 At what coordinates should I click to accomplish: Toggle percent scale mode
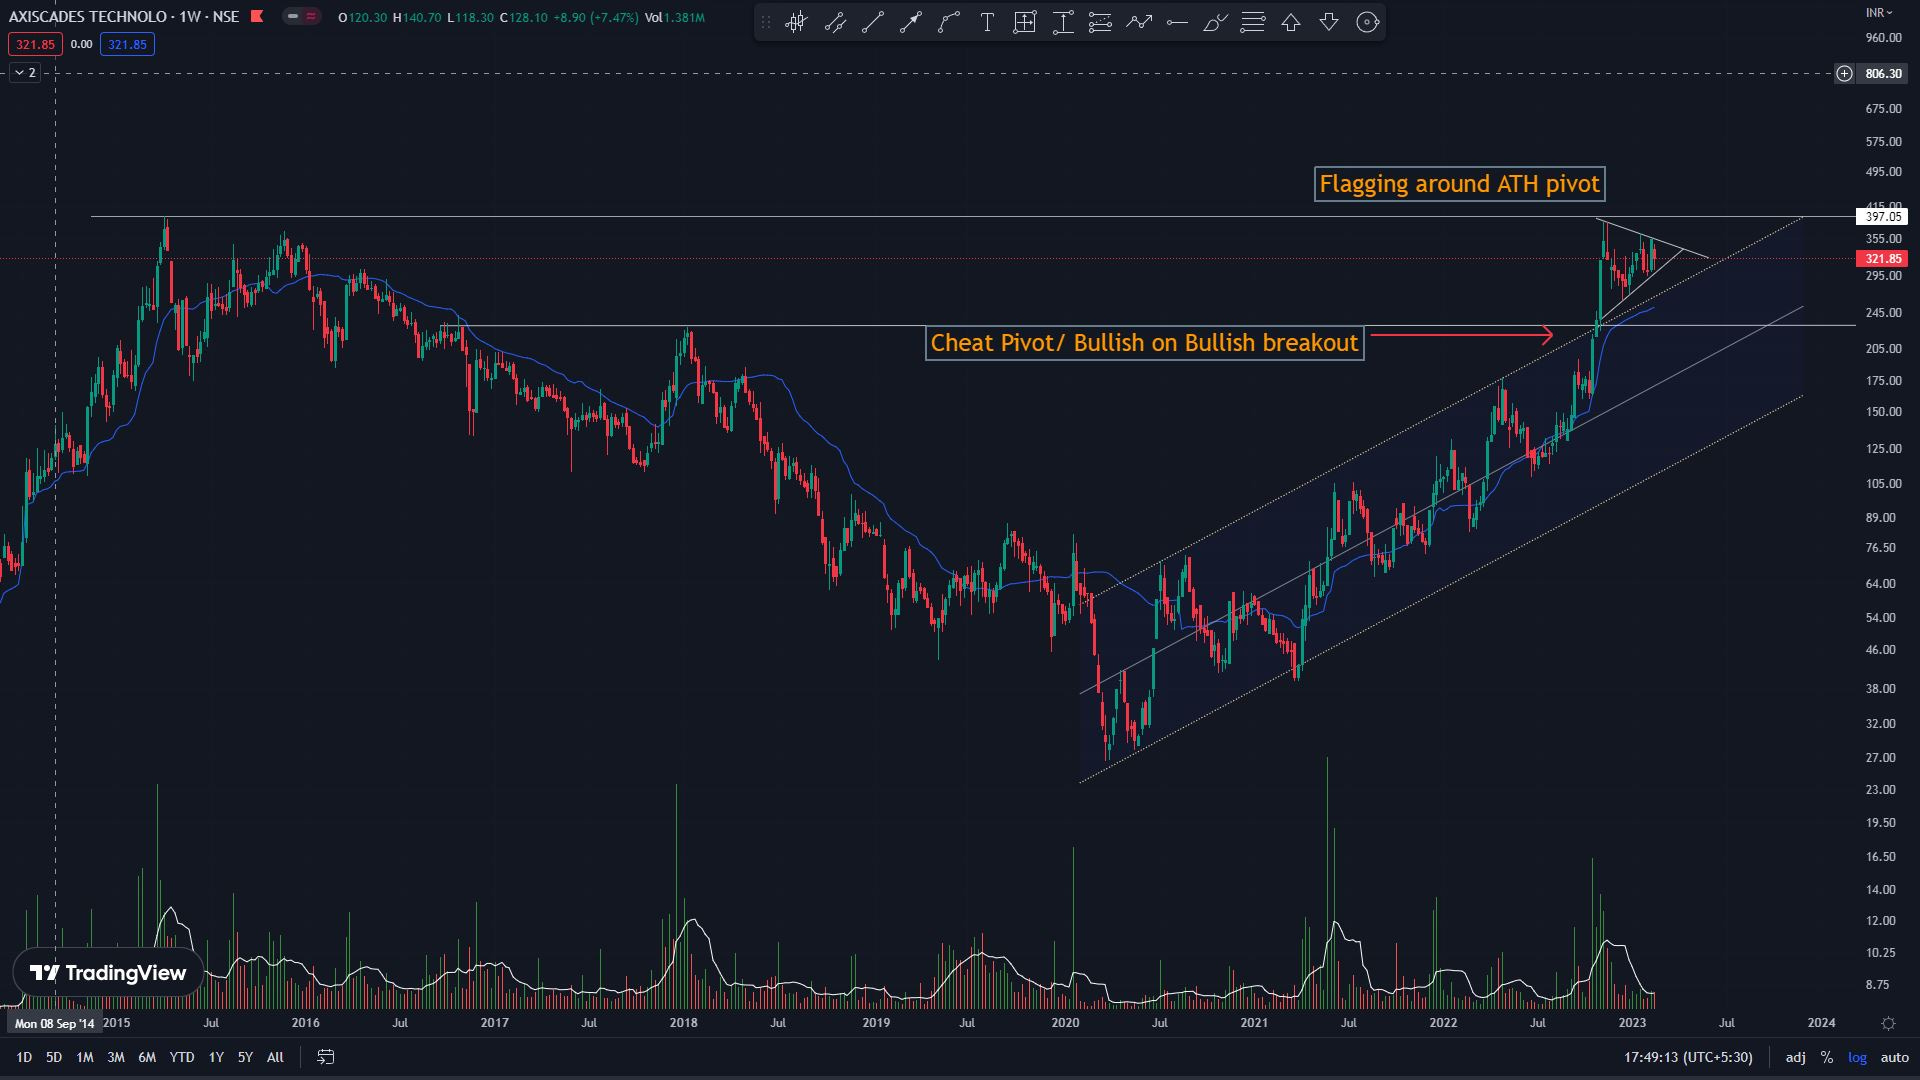pyautogui.click(x=1827, y=1057)
